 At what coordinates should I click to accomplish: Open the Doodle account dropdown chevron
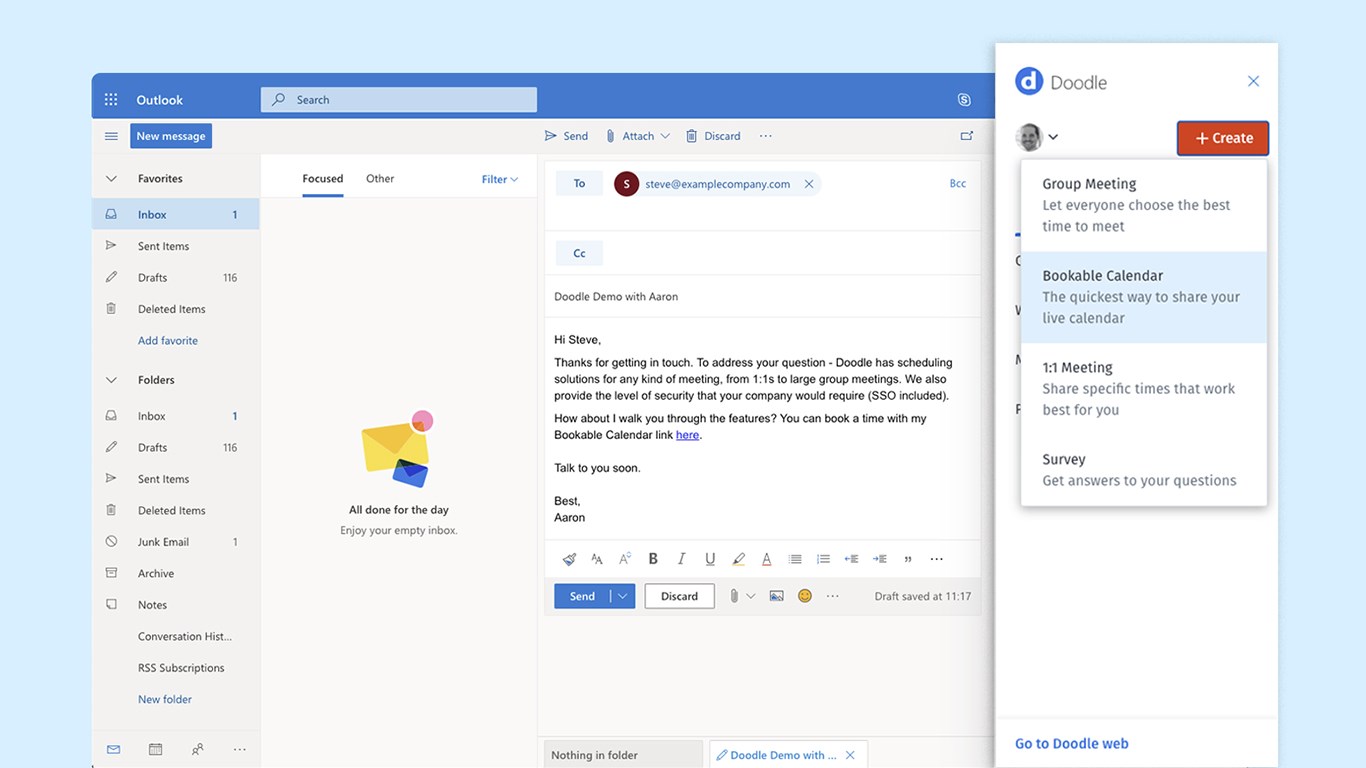tap(1053, 137)
